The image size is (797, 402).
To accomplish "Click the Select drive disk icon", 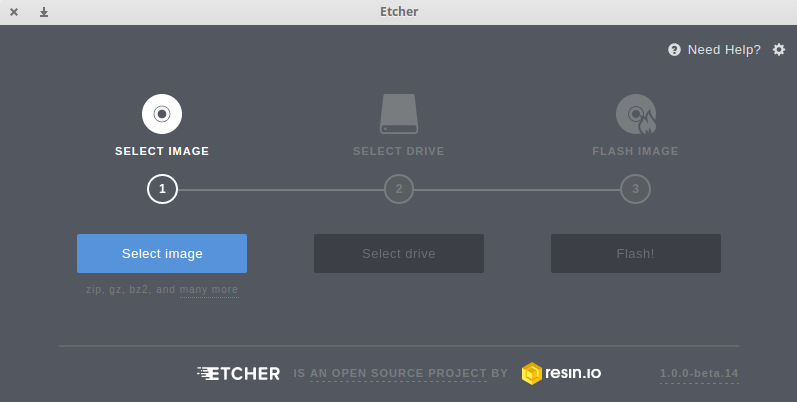I will click(399, 114).
